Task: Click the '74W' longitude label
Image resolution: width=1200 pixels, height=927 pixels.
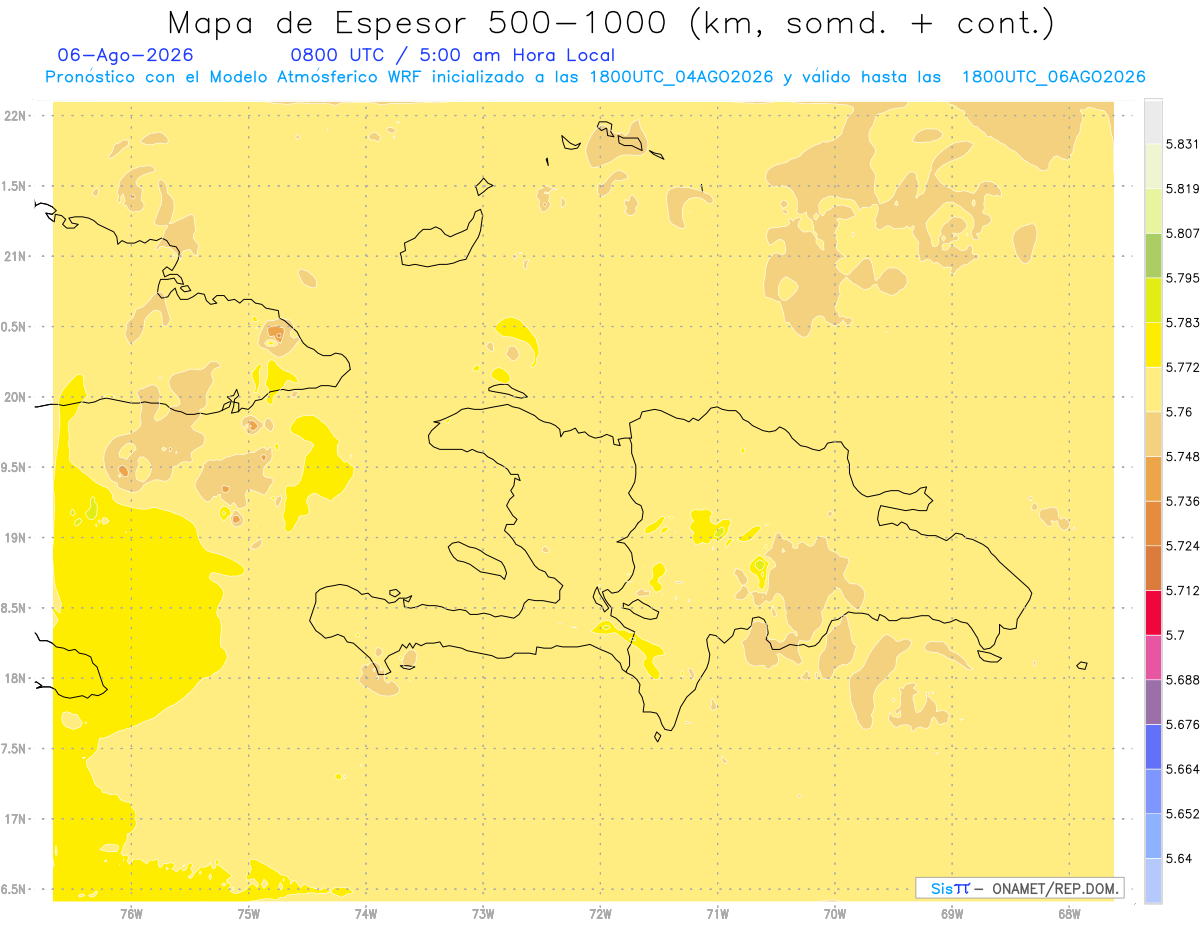Action: click(366, 914)
